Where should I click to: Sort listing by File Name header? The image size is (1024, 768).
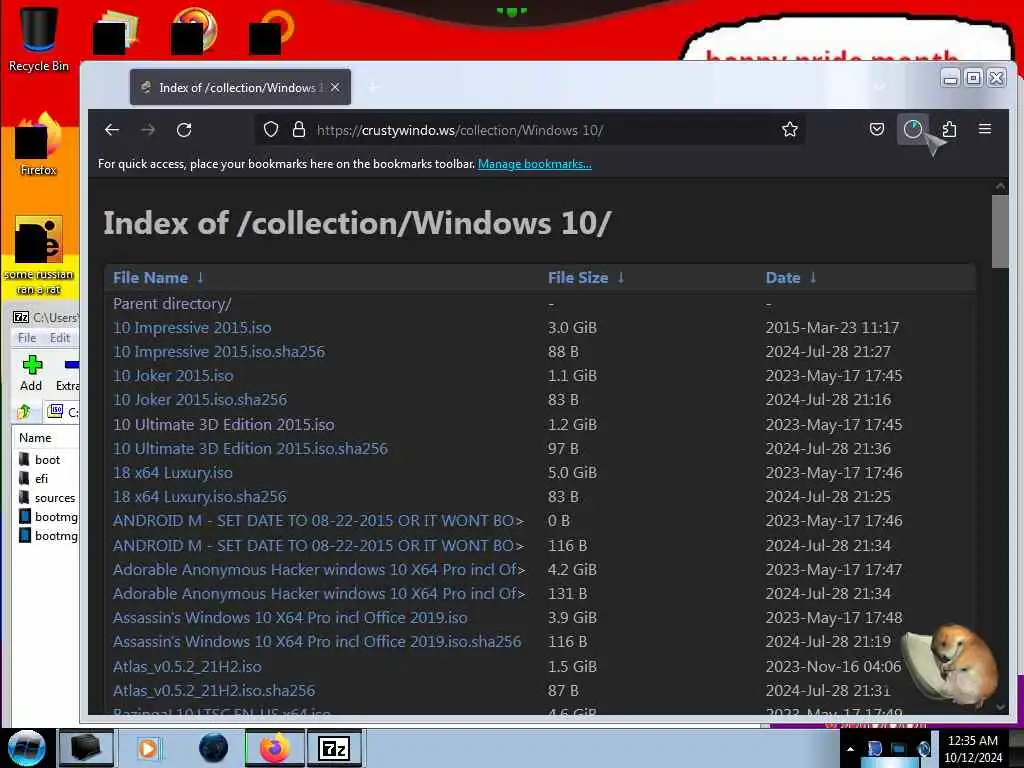pos(150,278)
